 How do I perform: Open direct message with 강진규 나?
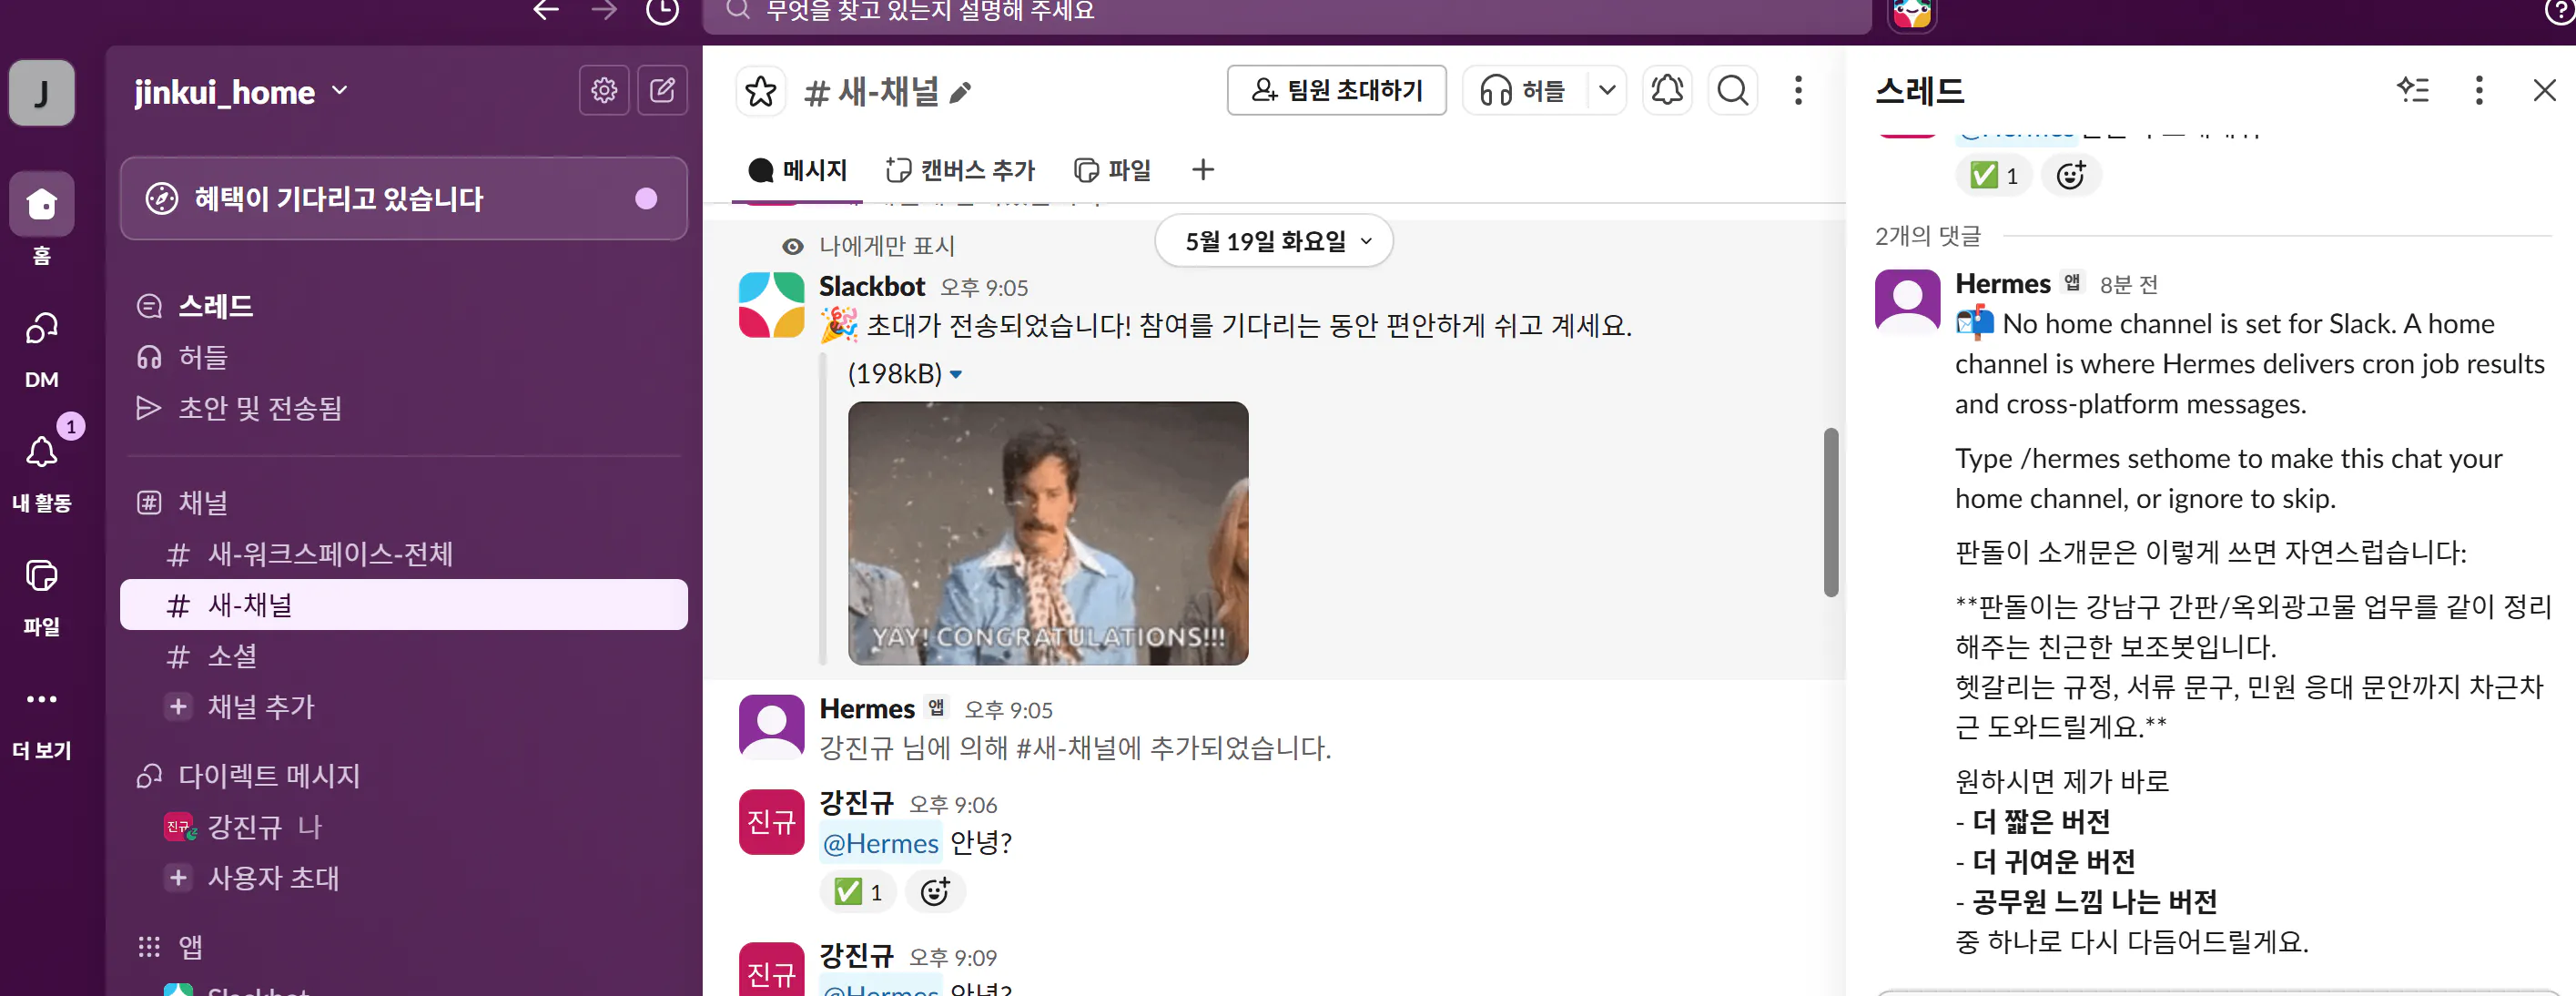[x=403, y=827]
